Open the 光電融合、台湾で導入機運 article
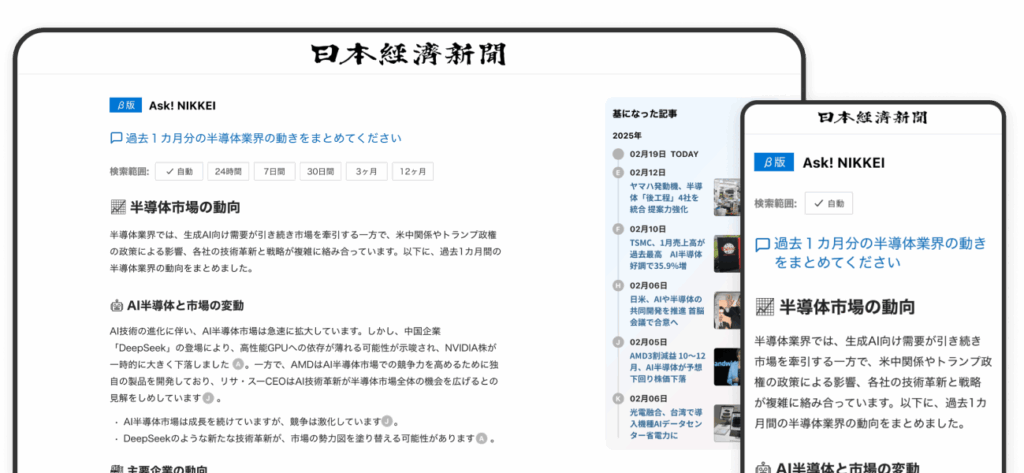 pyautogui.click(x=667, y=424)
